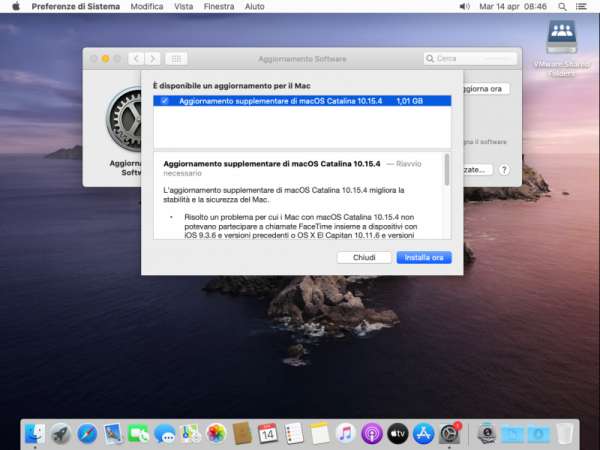Click the minimize yellow window button

(x=106, y=59)
